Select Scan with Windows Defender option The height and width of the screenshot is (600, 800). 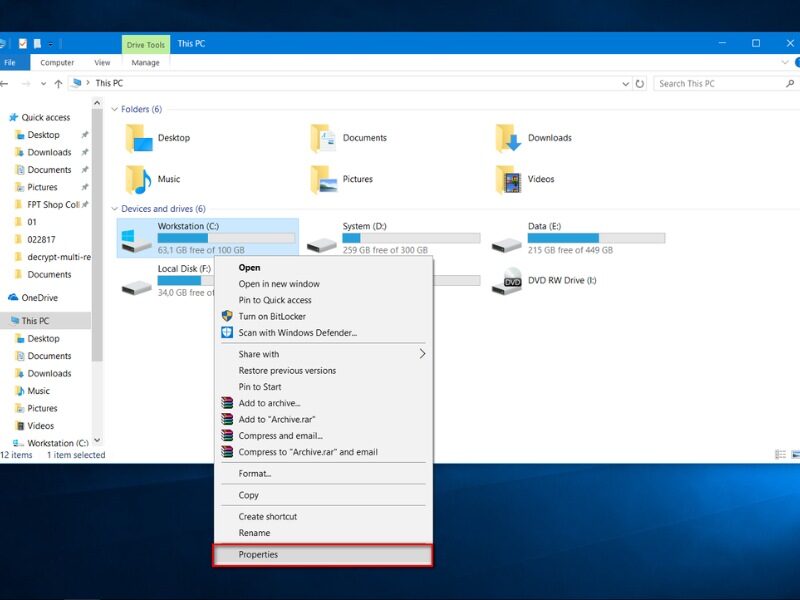297,332
